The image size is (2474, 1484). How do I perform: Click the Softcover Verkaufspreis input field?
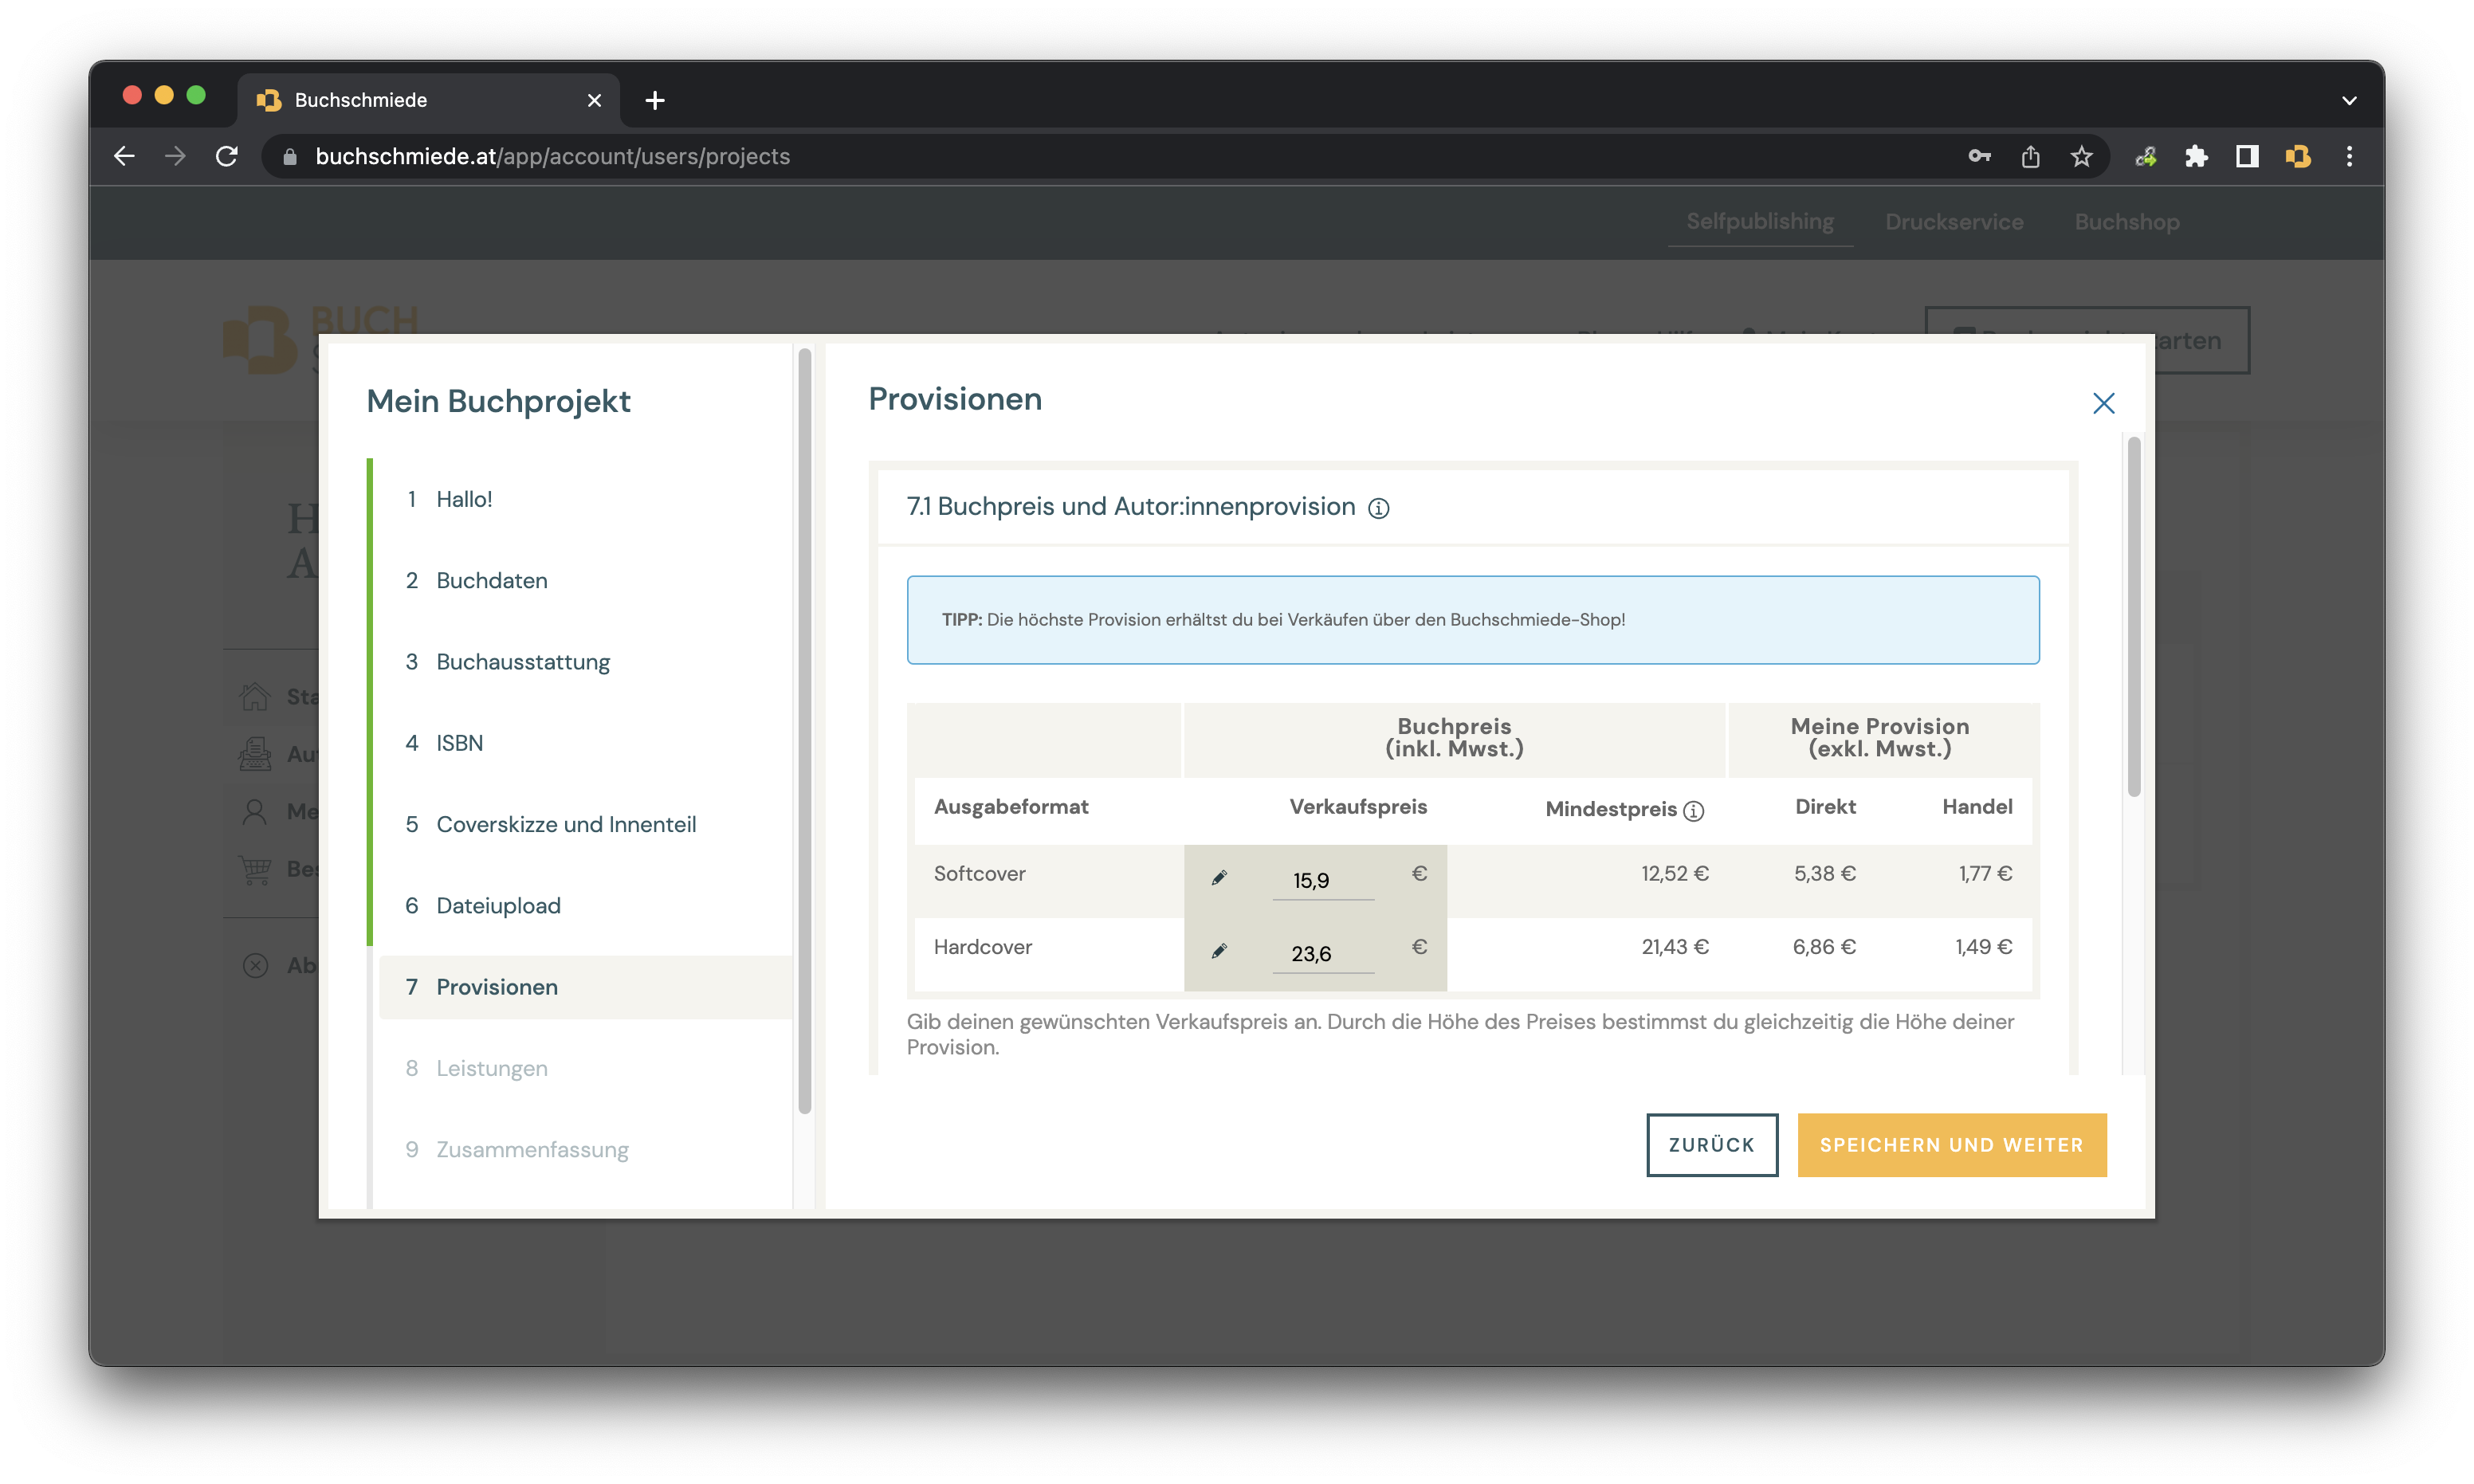[1322, 880]
